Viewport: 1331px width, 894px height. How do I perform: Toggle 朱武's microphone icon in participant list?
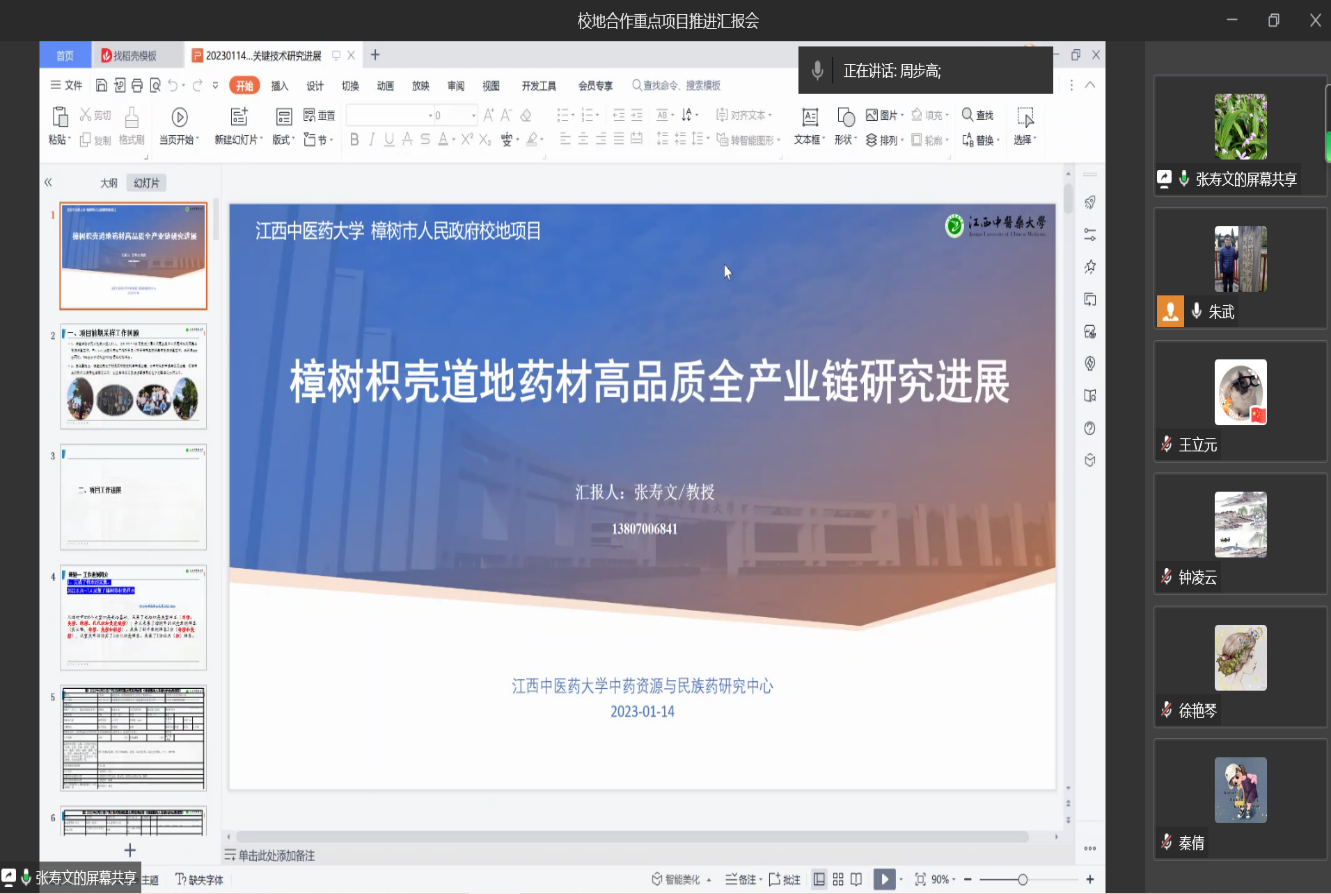point(1196,311)
